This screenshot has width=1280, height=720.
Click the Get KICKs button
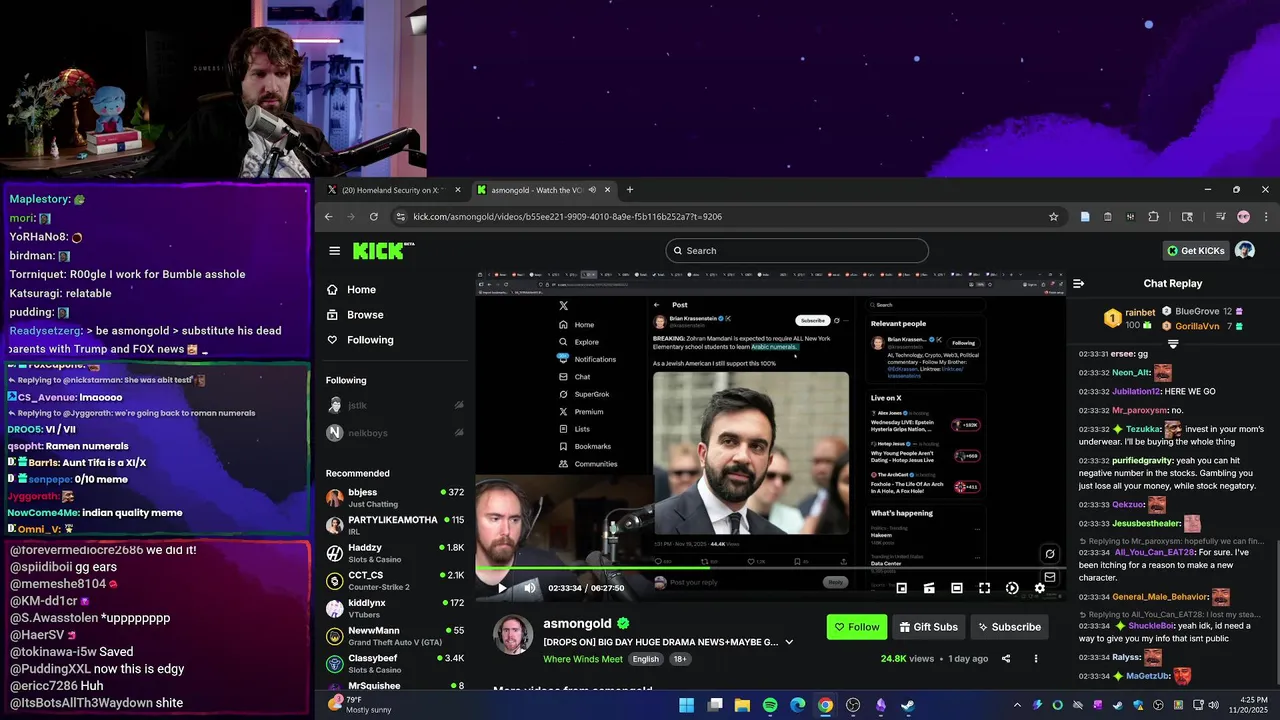coord(1195,251)
